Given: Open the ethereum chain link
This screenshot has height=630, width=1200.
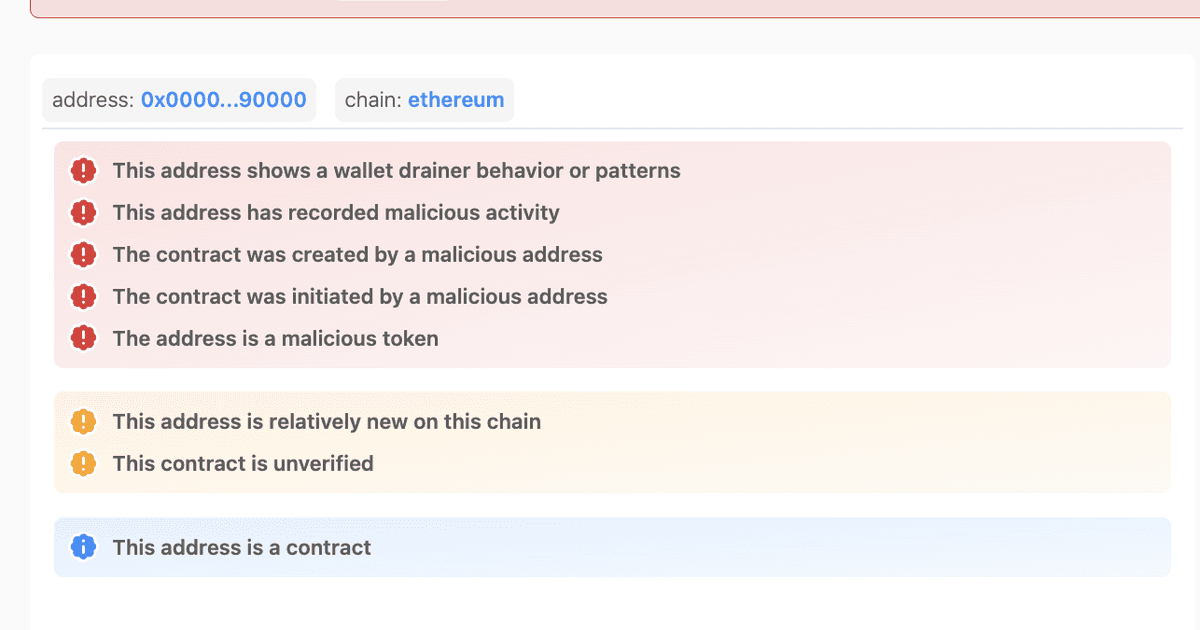Looking at the screenshot, I should click(456, 100).
